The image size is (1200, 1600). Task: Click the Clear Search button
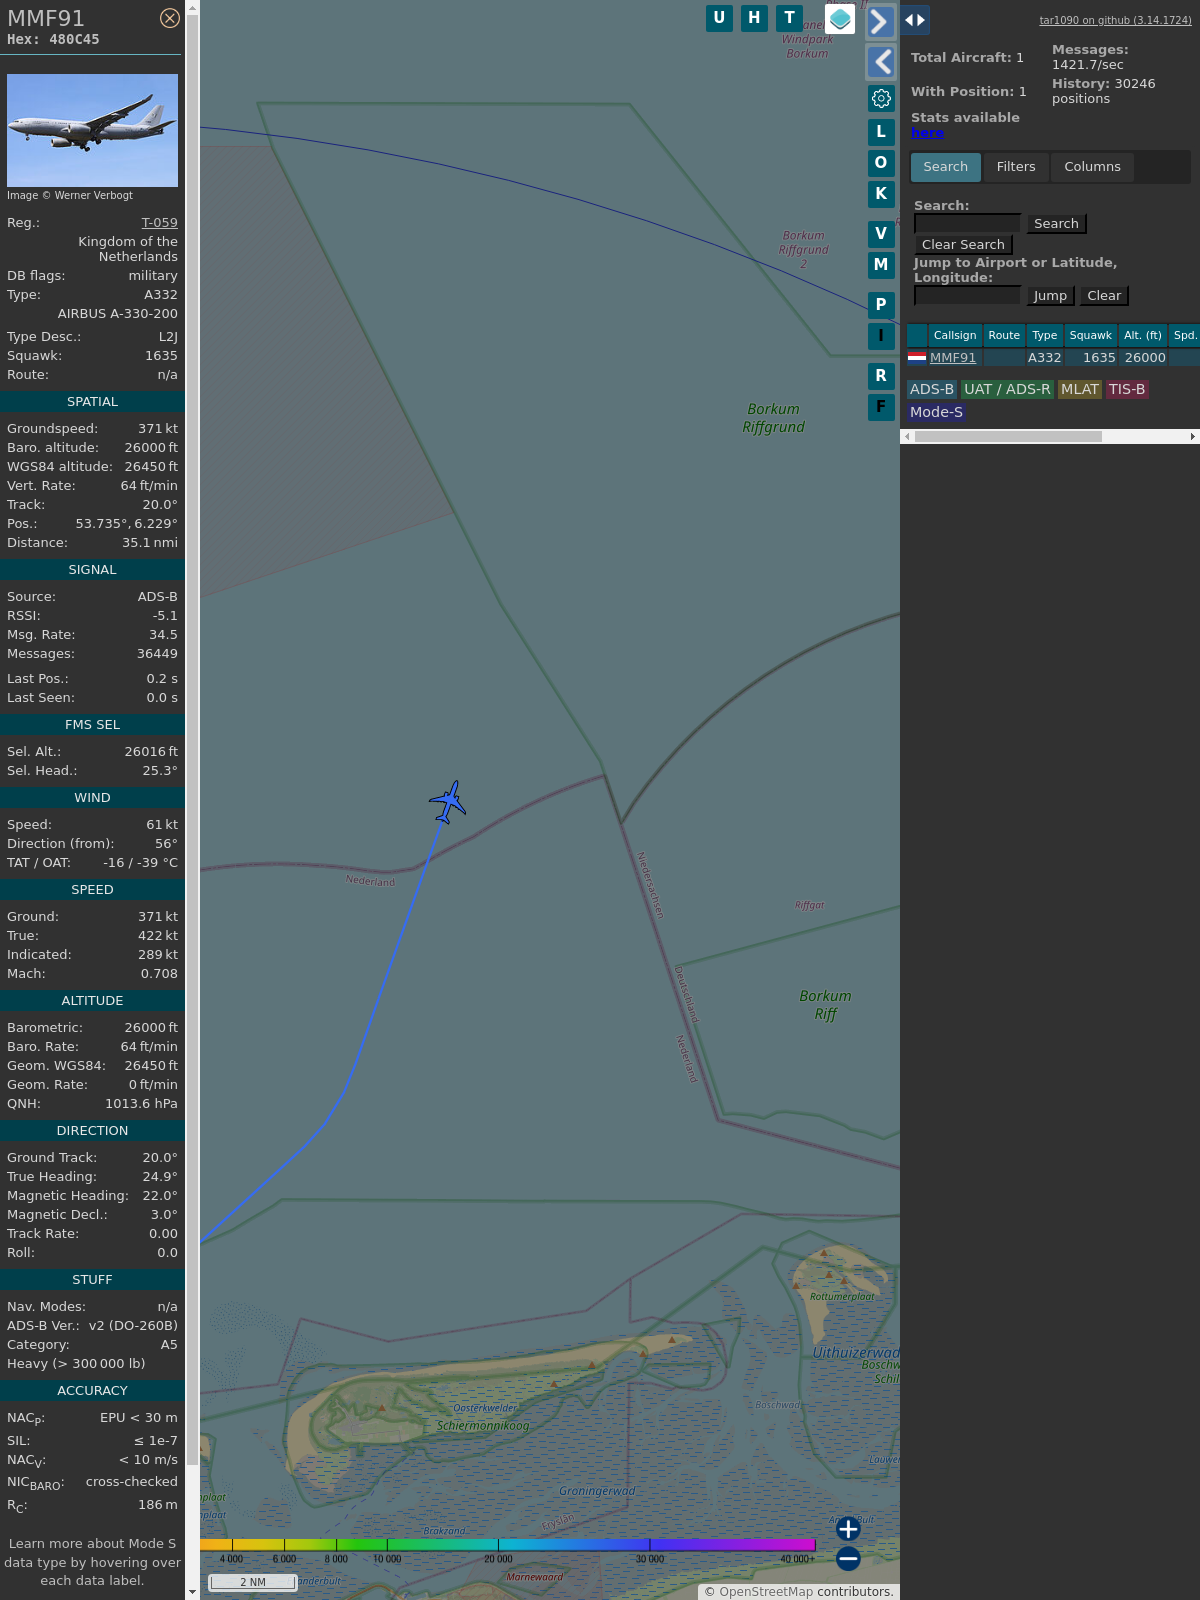coord(963,245)
